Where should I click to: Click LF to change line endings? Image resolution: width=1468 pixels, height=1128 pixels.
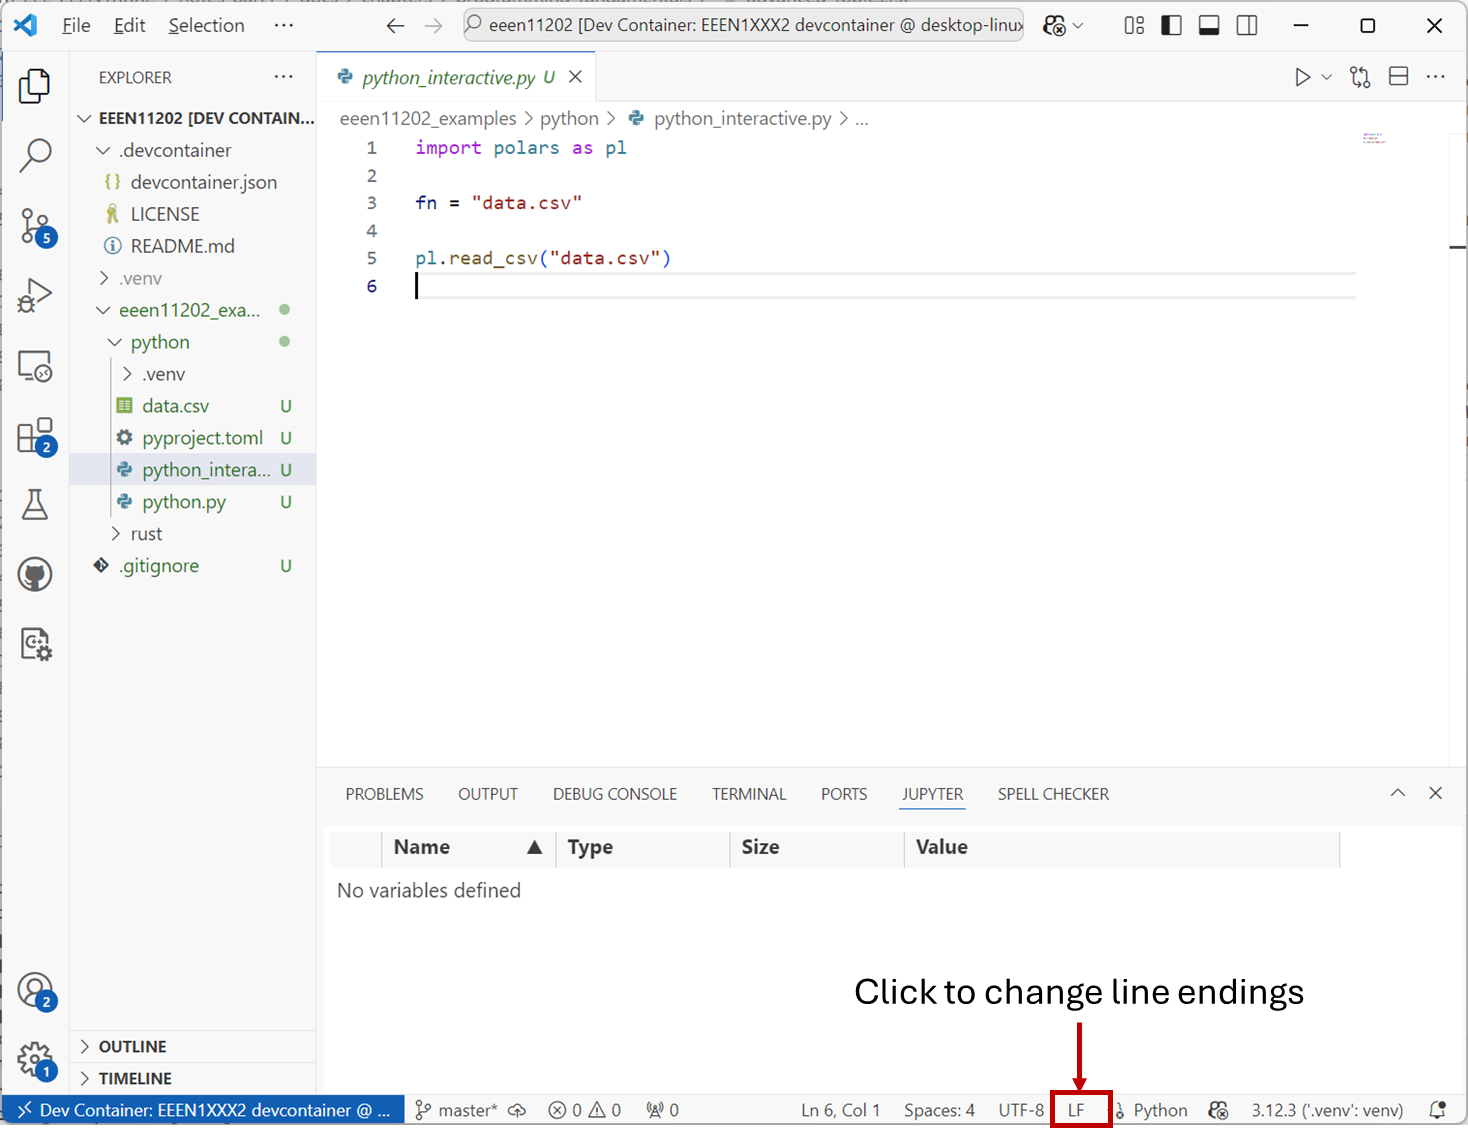(x=1076, y=1110)
